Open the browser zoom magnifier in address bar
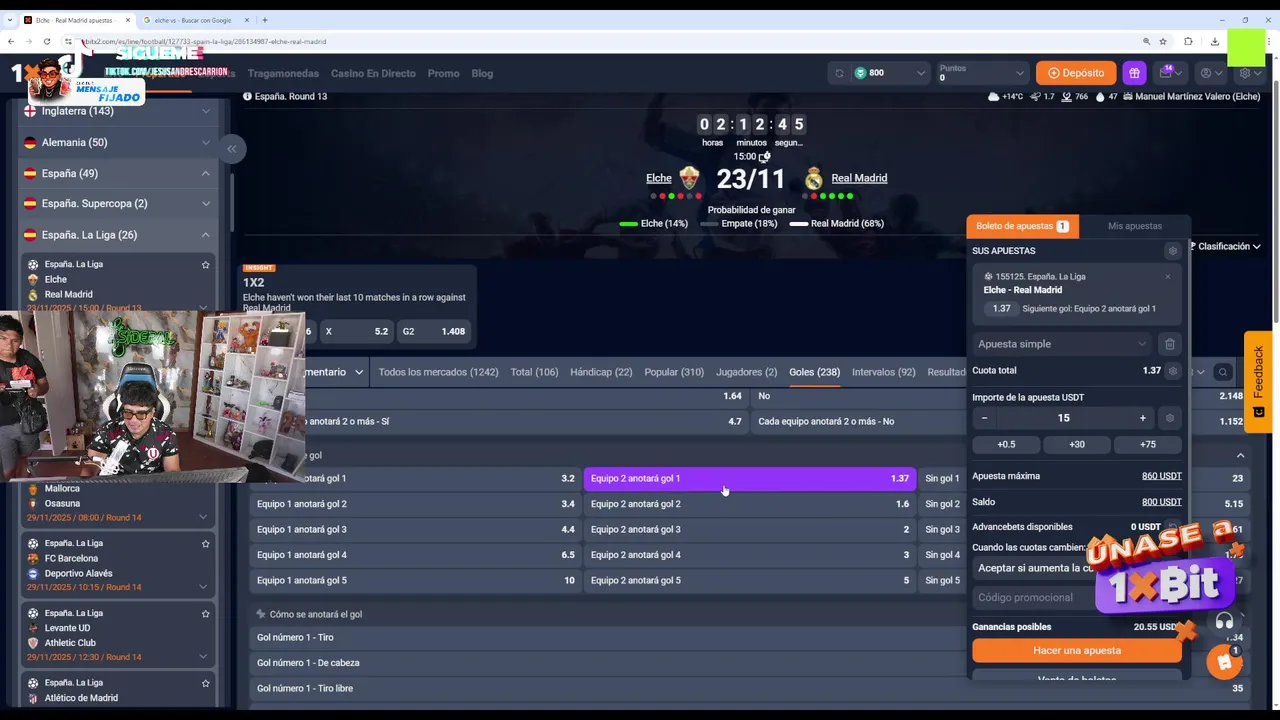The height and width of the screenshot is (720, 1280). pos(1146,41)
